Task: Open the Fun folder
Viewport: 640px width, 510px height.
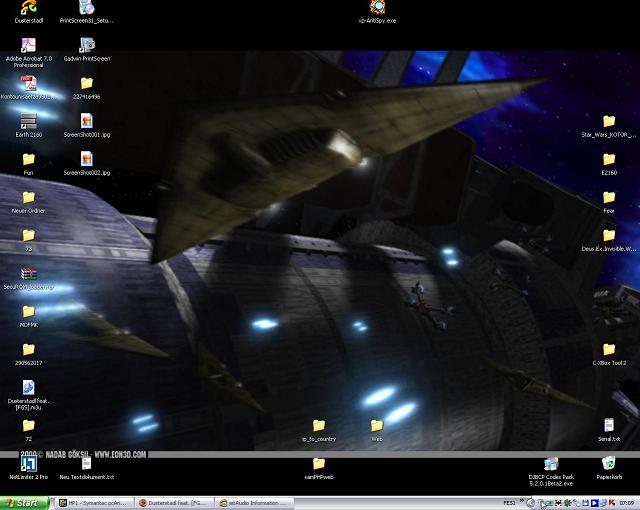Action: coord(29,159)
